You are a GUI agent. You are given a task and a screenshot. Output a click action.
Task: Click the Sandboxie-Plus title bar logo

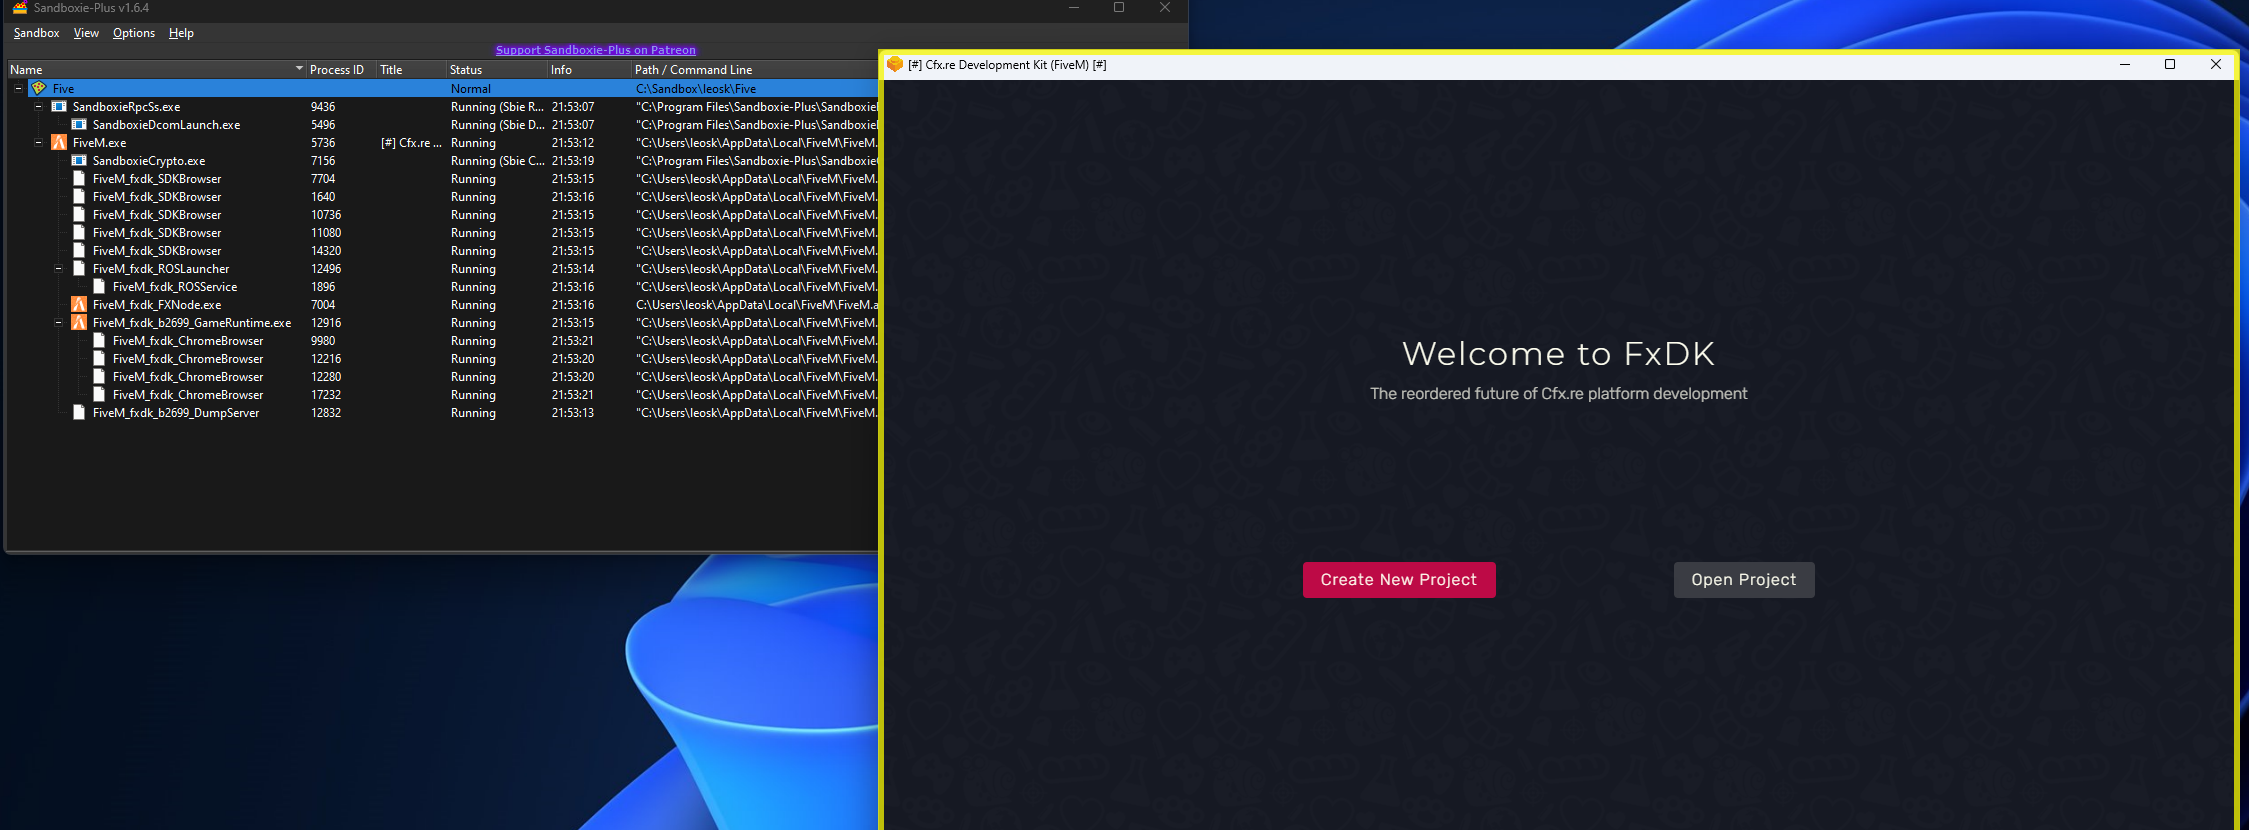19,8
